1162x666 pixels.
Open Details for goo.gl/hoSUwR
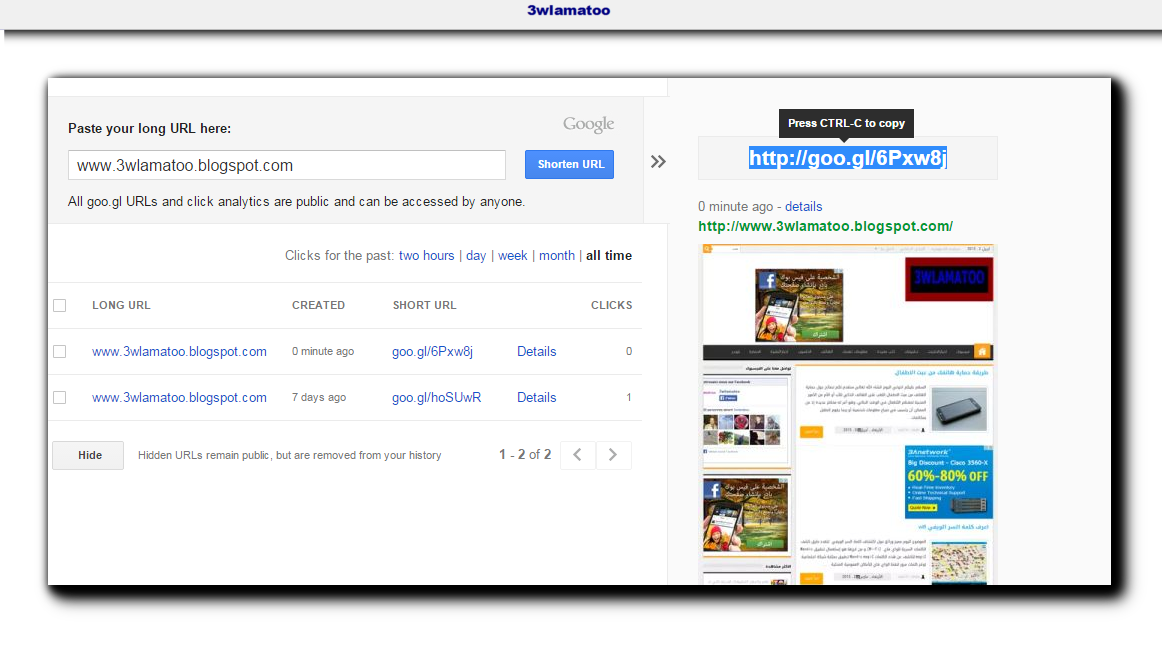click(537, 398)
